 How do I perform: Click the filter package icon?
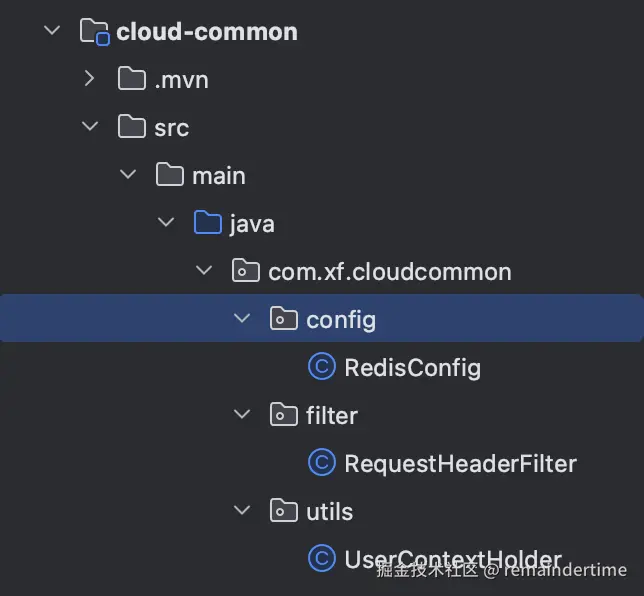click(x=284, y=415)
